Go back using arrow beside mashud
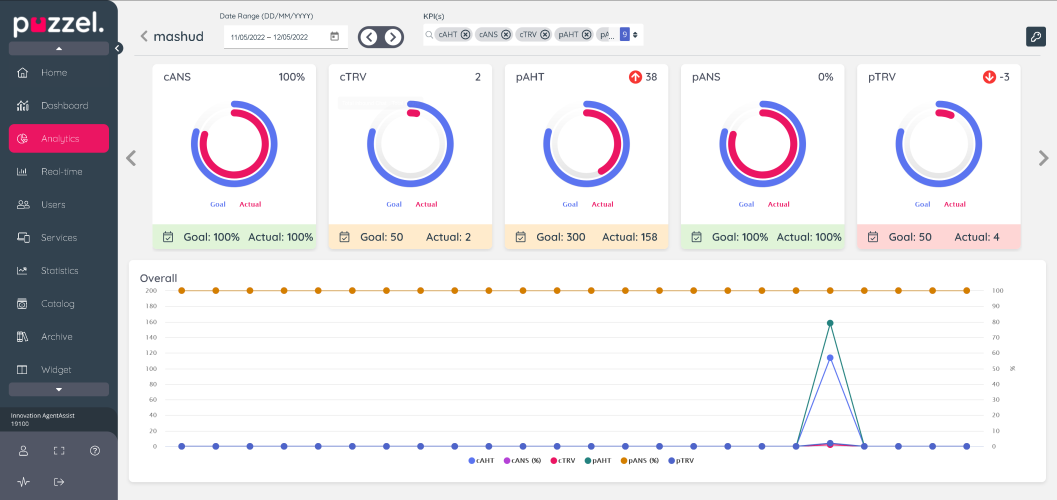The height and width of the screenshot is (500, 1057). (x=144, y=37)
